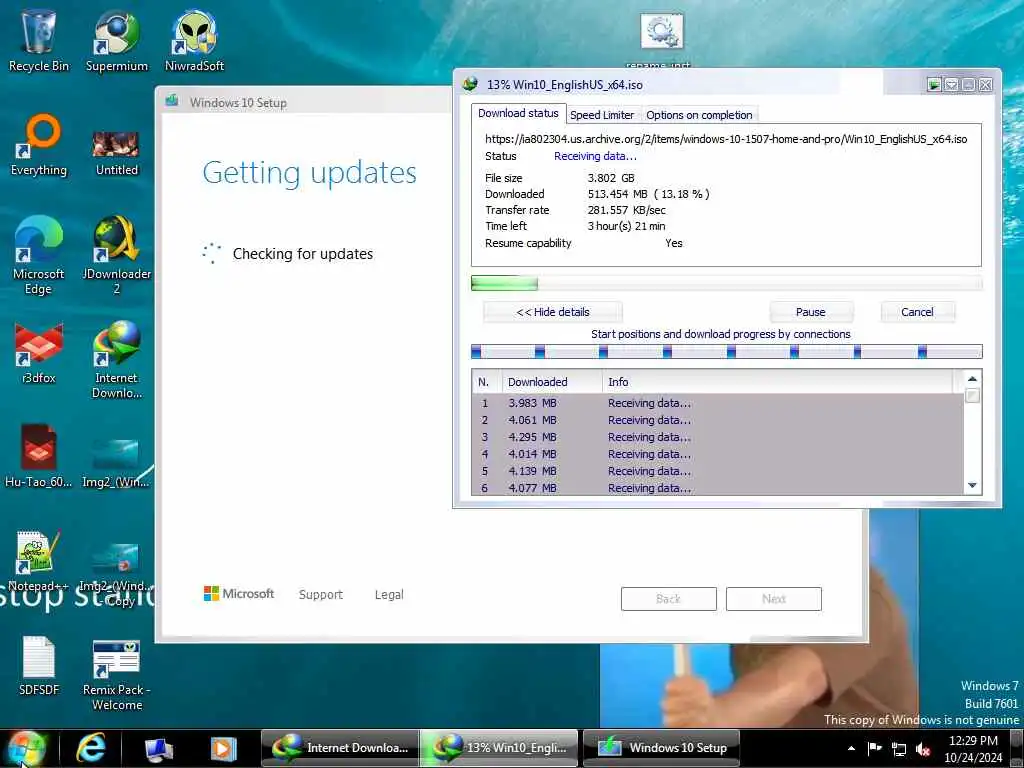Select the Untitled image desktop icon

(x=116, y=153)
